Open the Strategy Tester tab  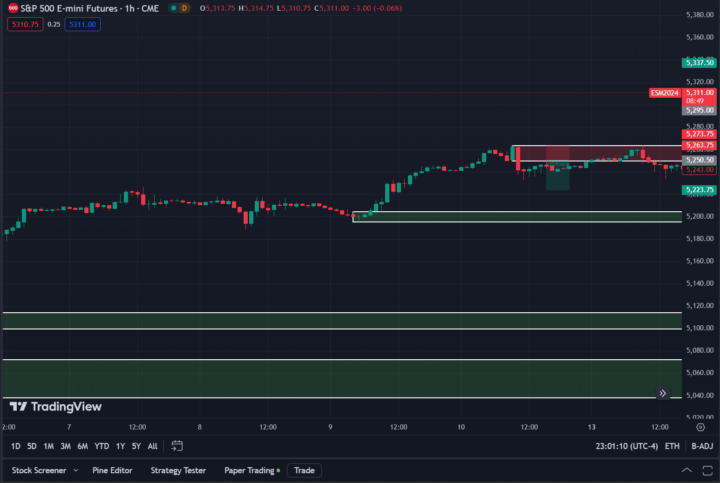click(x=178, y=470)
